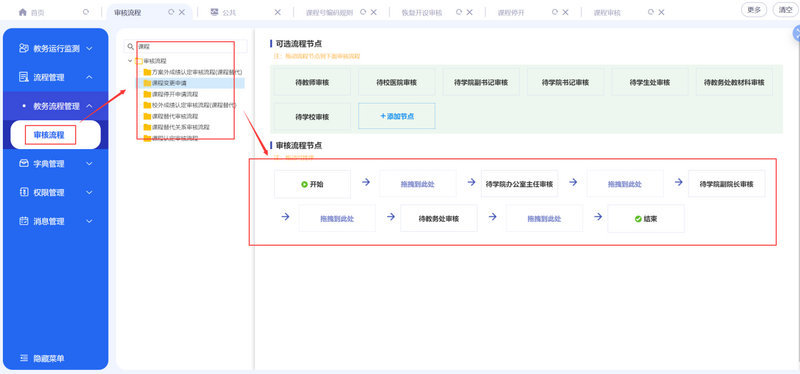
Task: Reload the 课程停开 tab
Action: point(555,12)
